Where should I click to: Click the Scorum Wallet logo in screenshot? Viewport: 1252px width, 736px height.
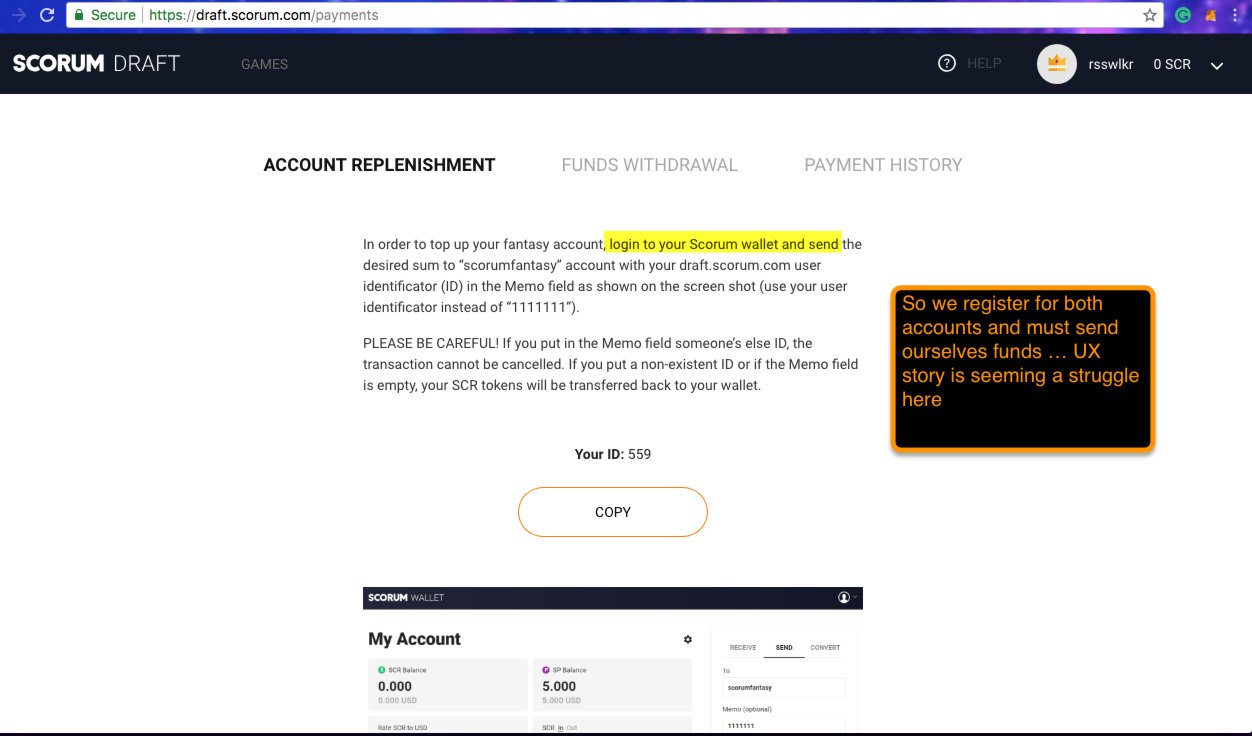coord(406,598)
